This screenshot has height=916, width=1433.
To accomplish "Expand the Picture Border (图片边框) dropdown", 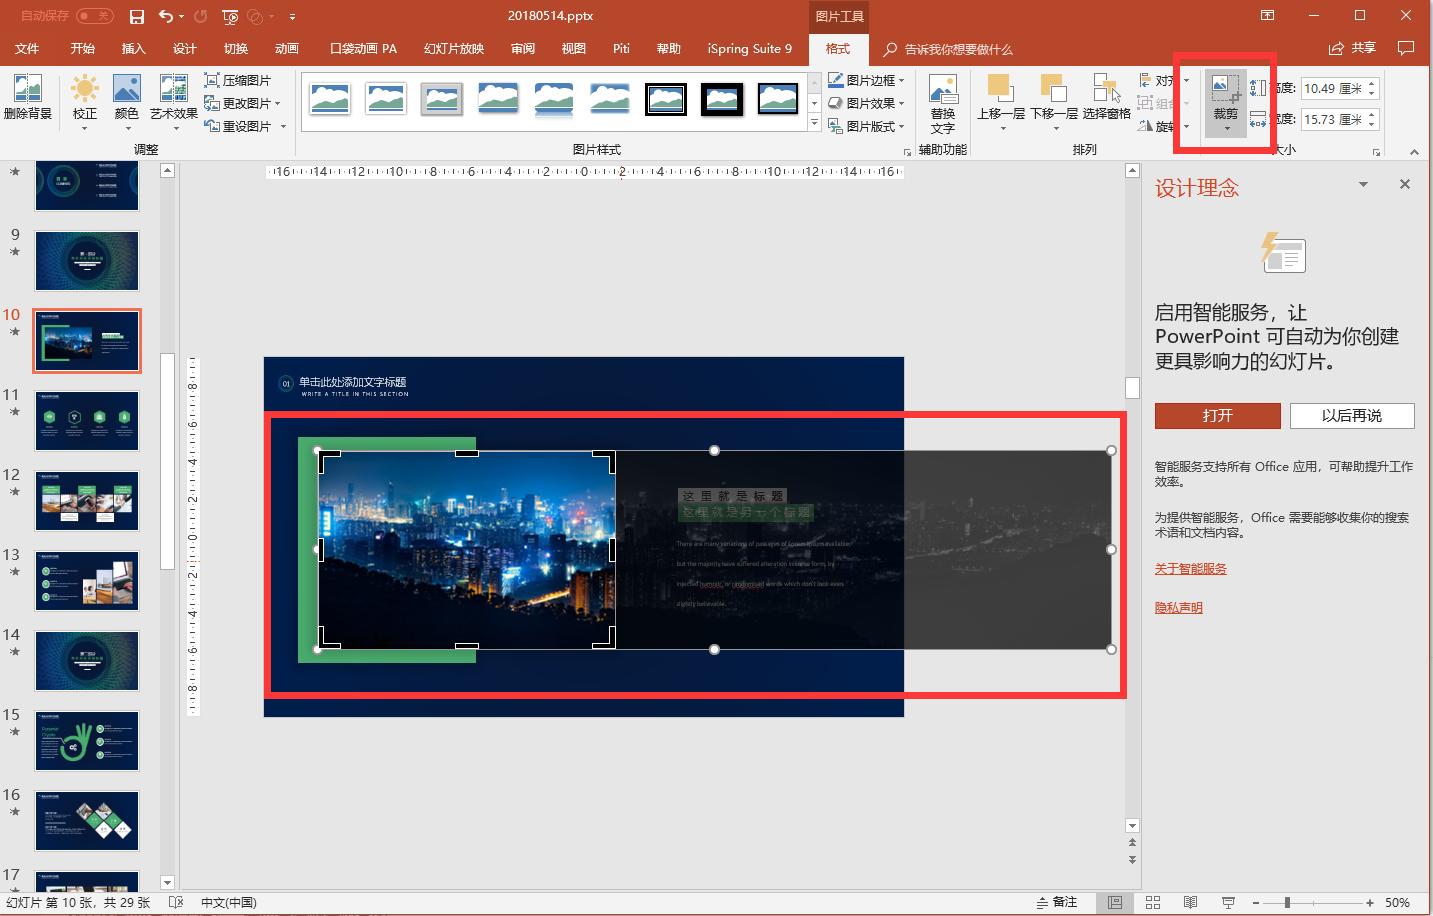I will point(867,80).
